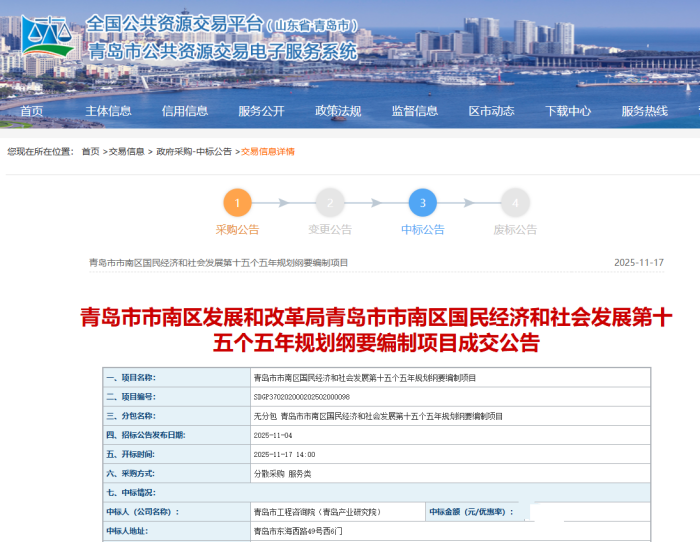Open the 政策法规 navigation item

coord(338,111)
